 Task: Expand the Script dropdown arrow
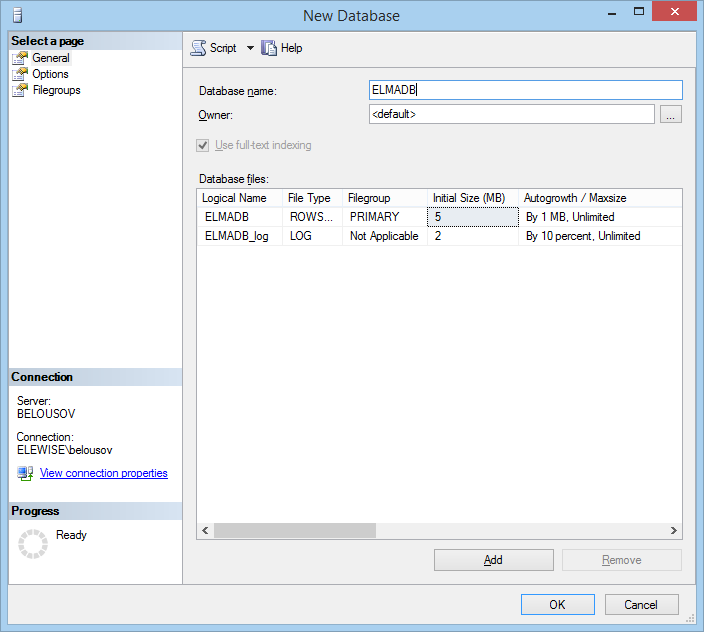(250, 48)
